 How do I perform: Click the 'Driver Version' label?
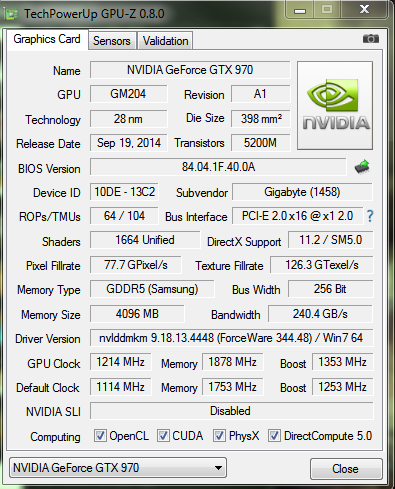click(48, 339)
